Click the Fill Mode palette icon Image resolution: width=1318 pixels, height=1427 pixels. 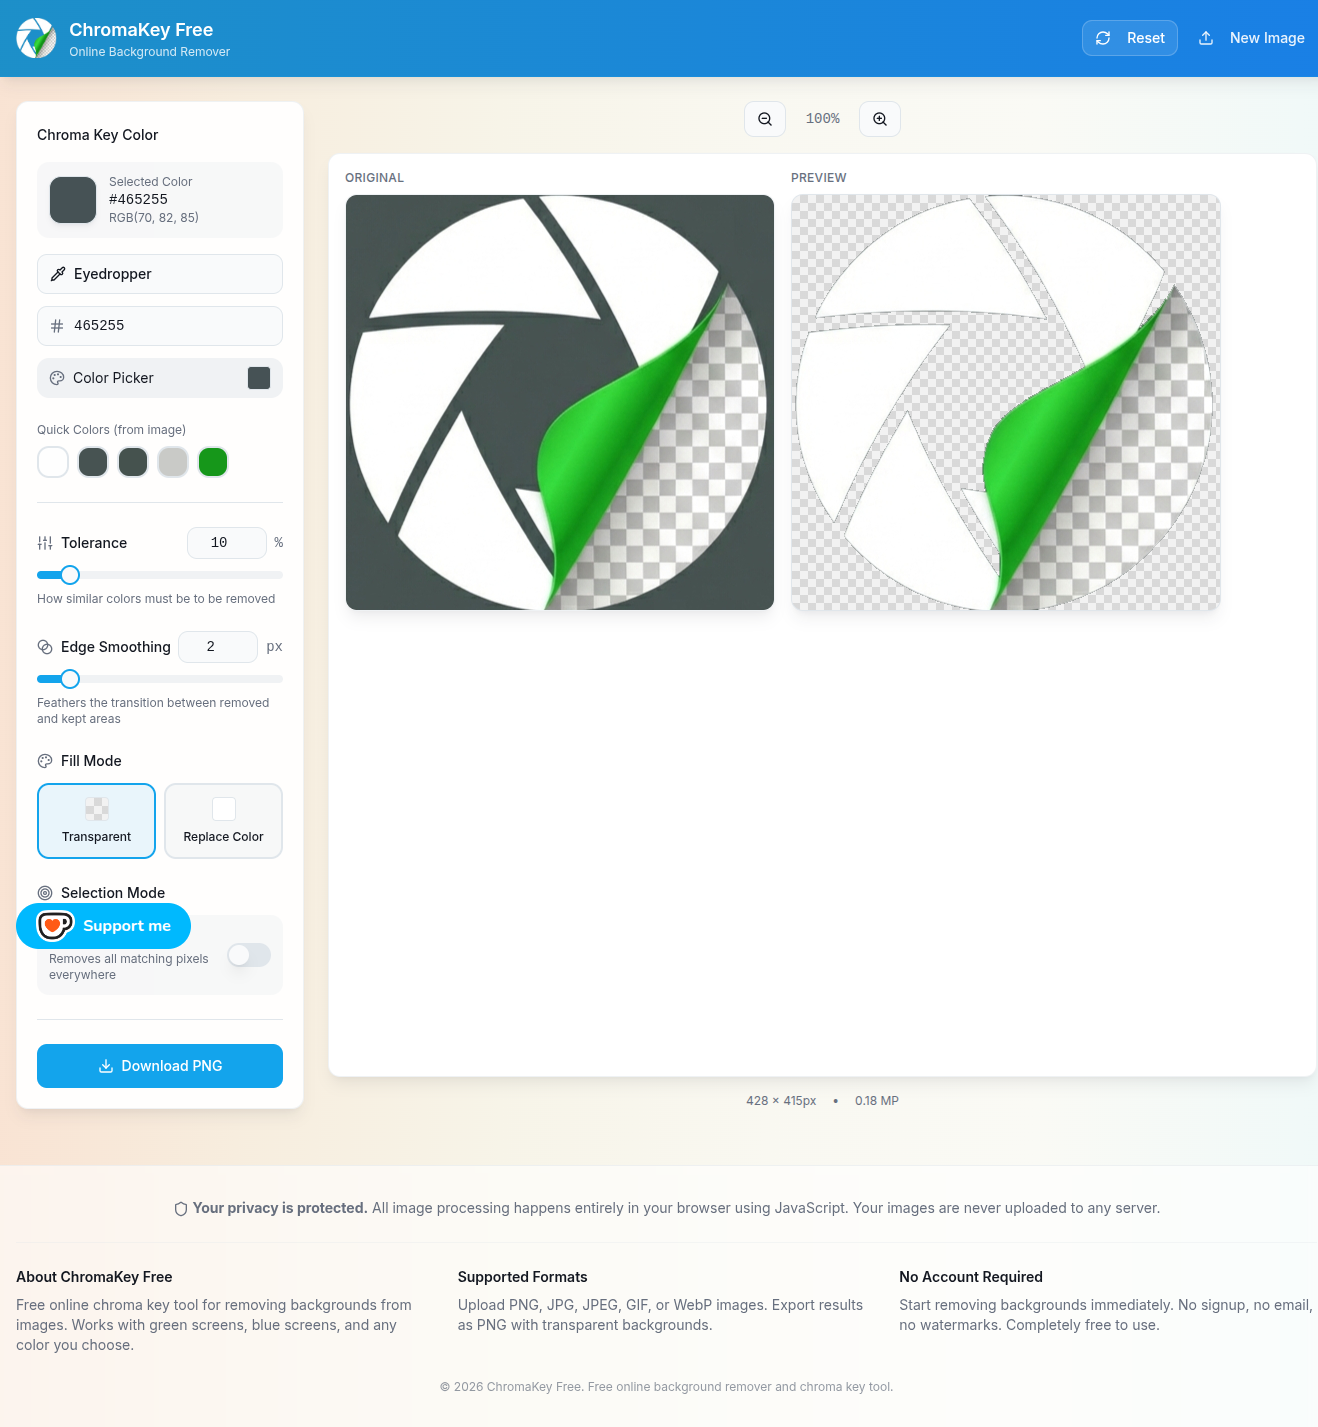45,761
